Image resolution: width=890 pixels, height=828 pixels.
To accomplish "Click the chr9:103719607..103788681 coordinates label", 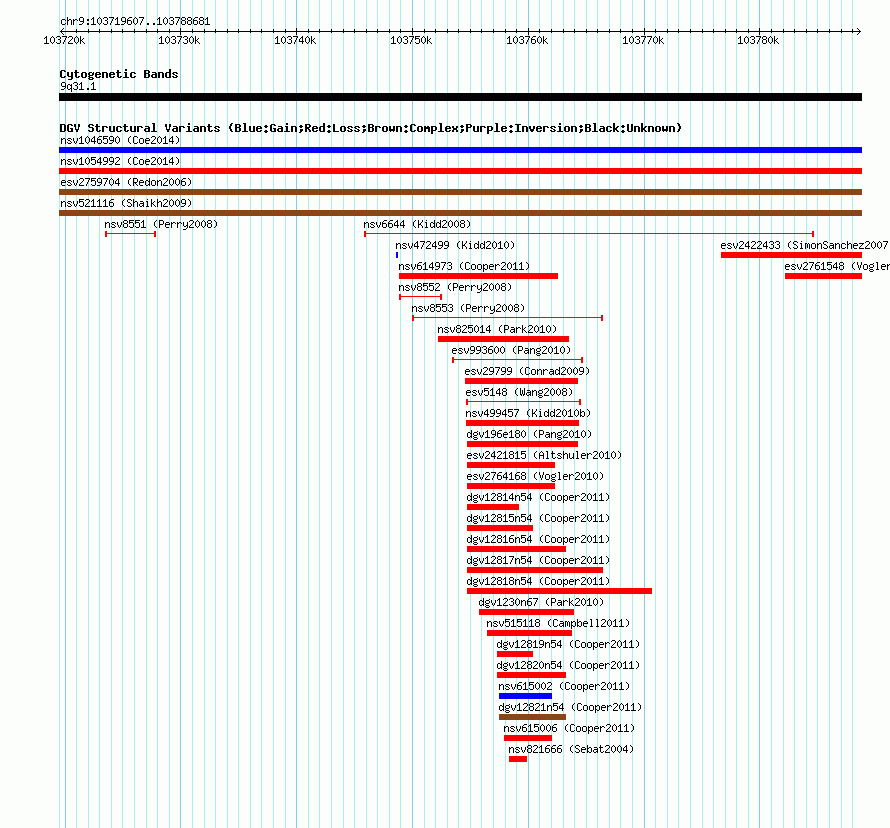I will (135, 21).
